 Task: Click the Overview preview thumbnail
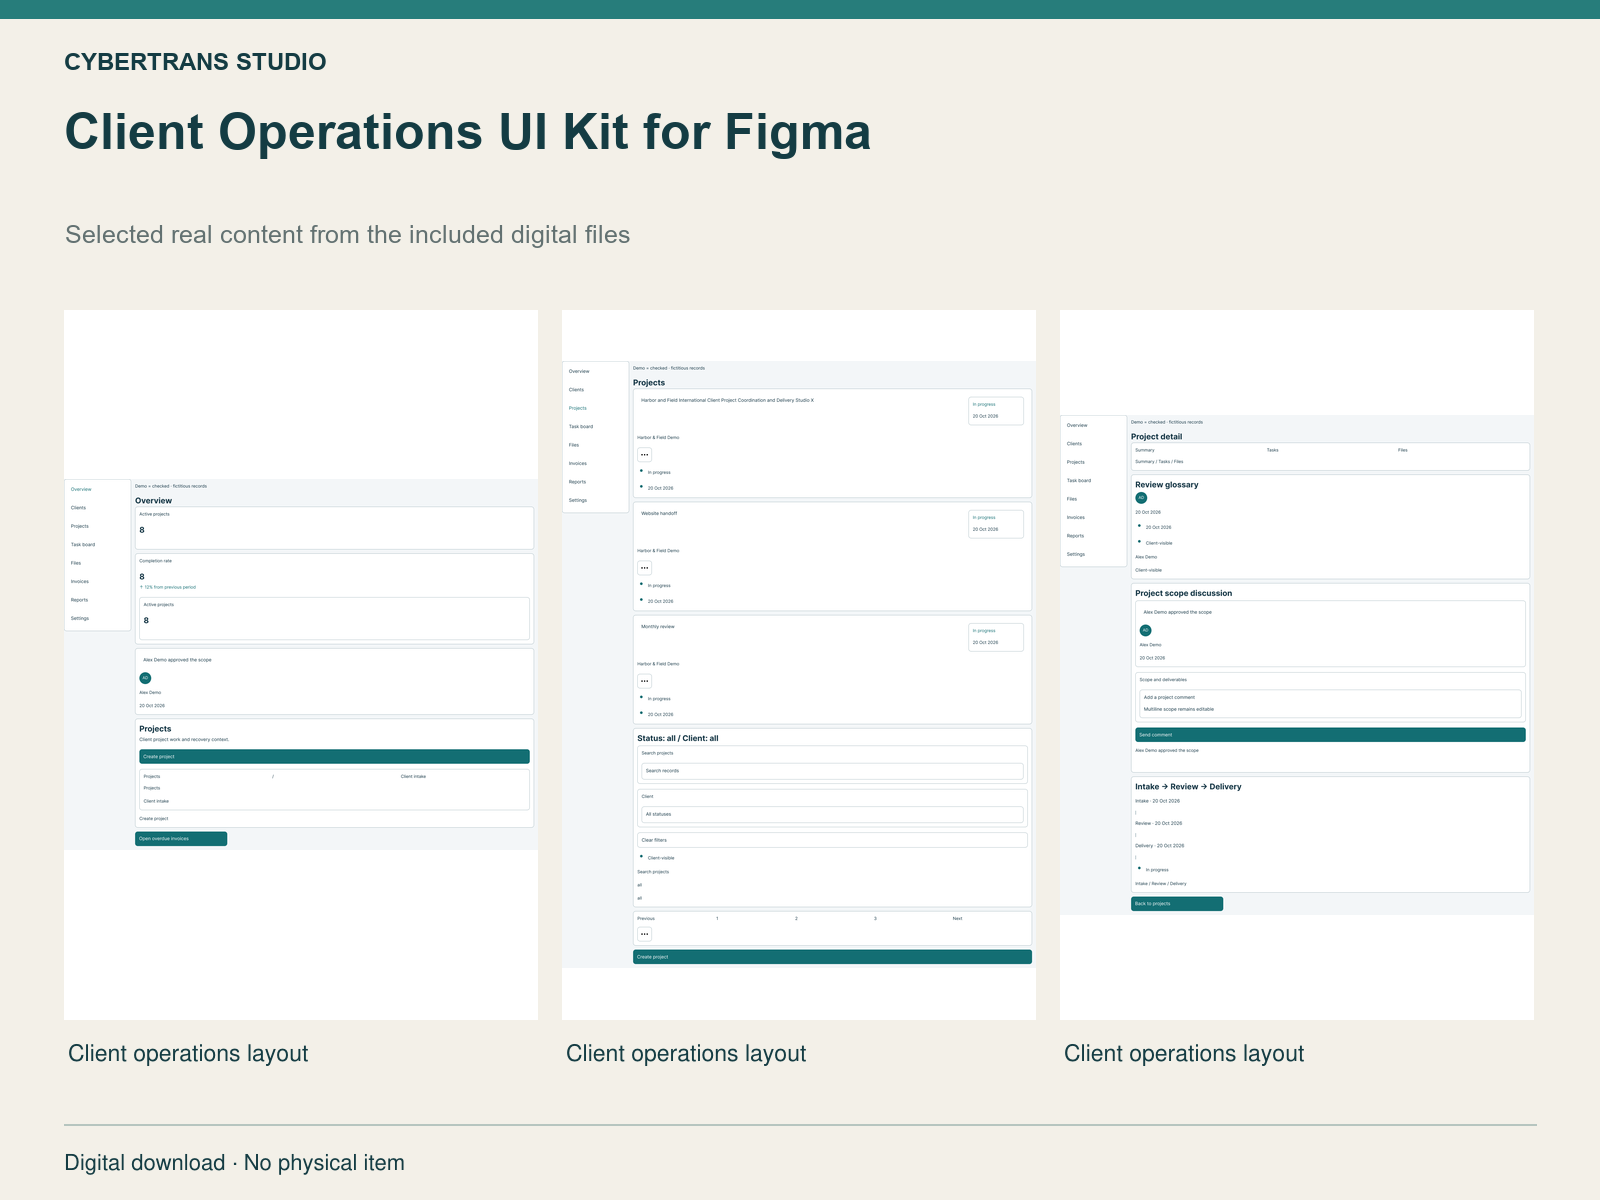pos(301,665)
